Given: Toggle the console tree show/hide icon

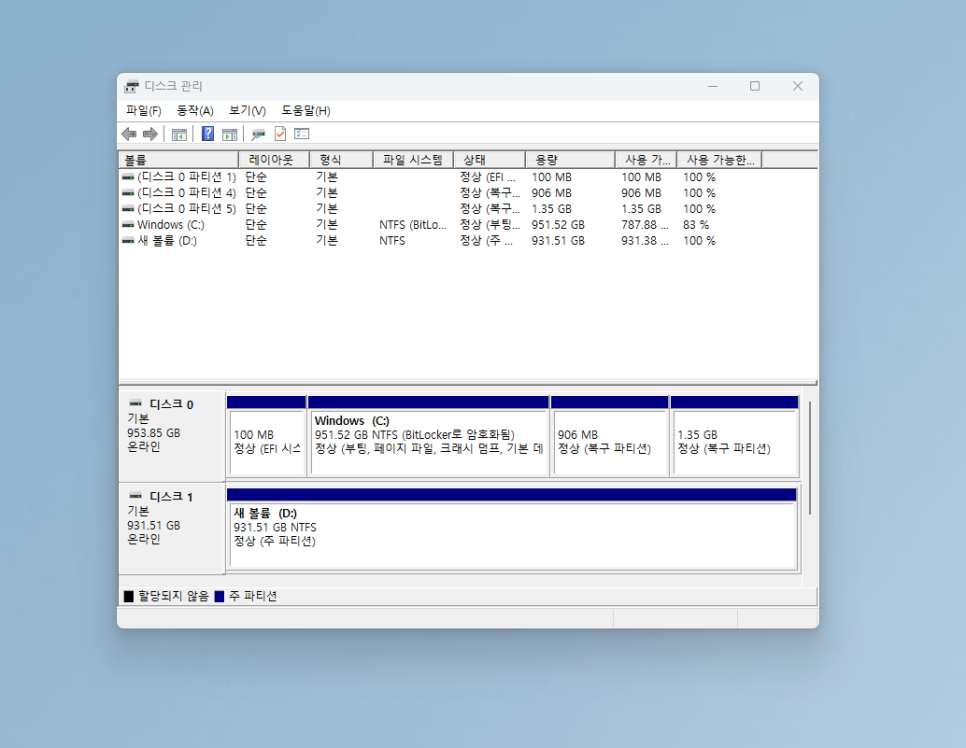Looking at the screenshot, I should click(179, 134).
